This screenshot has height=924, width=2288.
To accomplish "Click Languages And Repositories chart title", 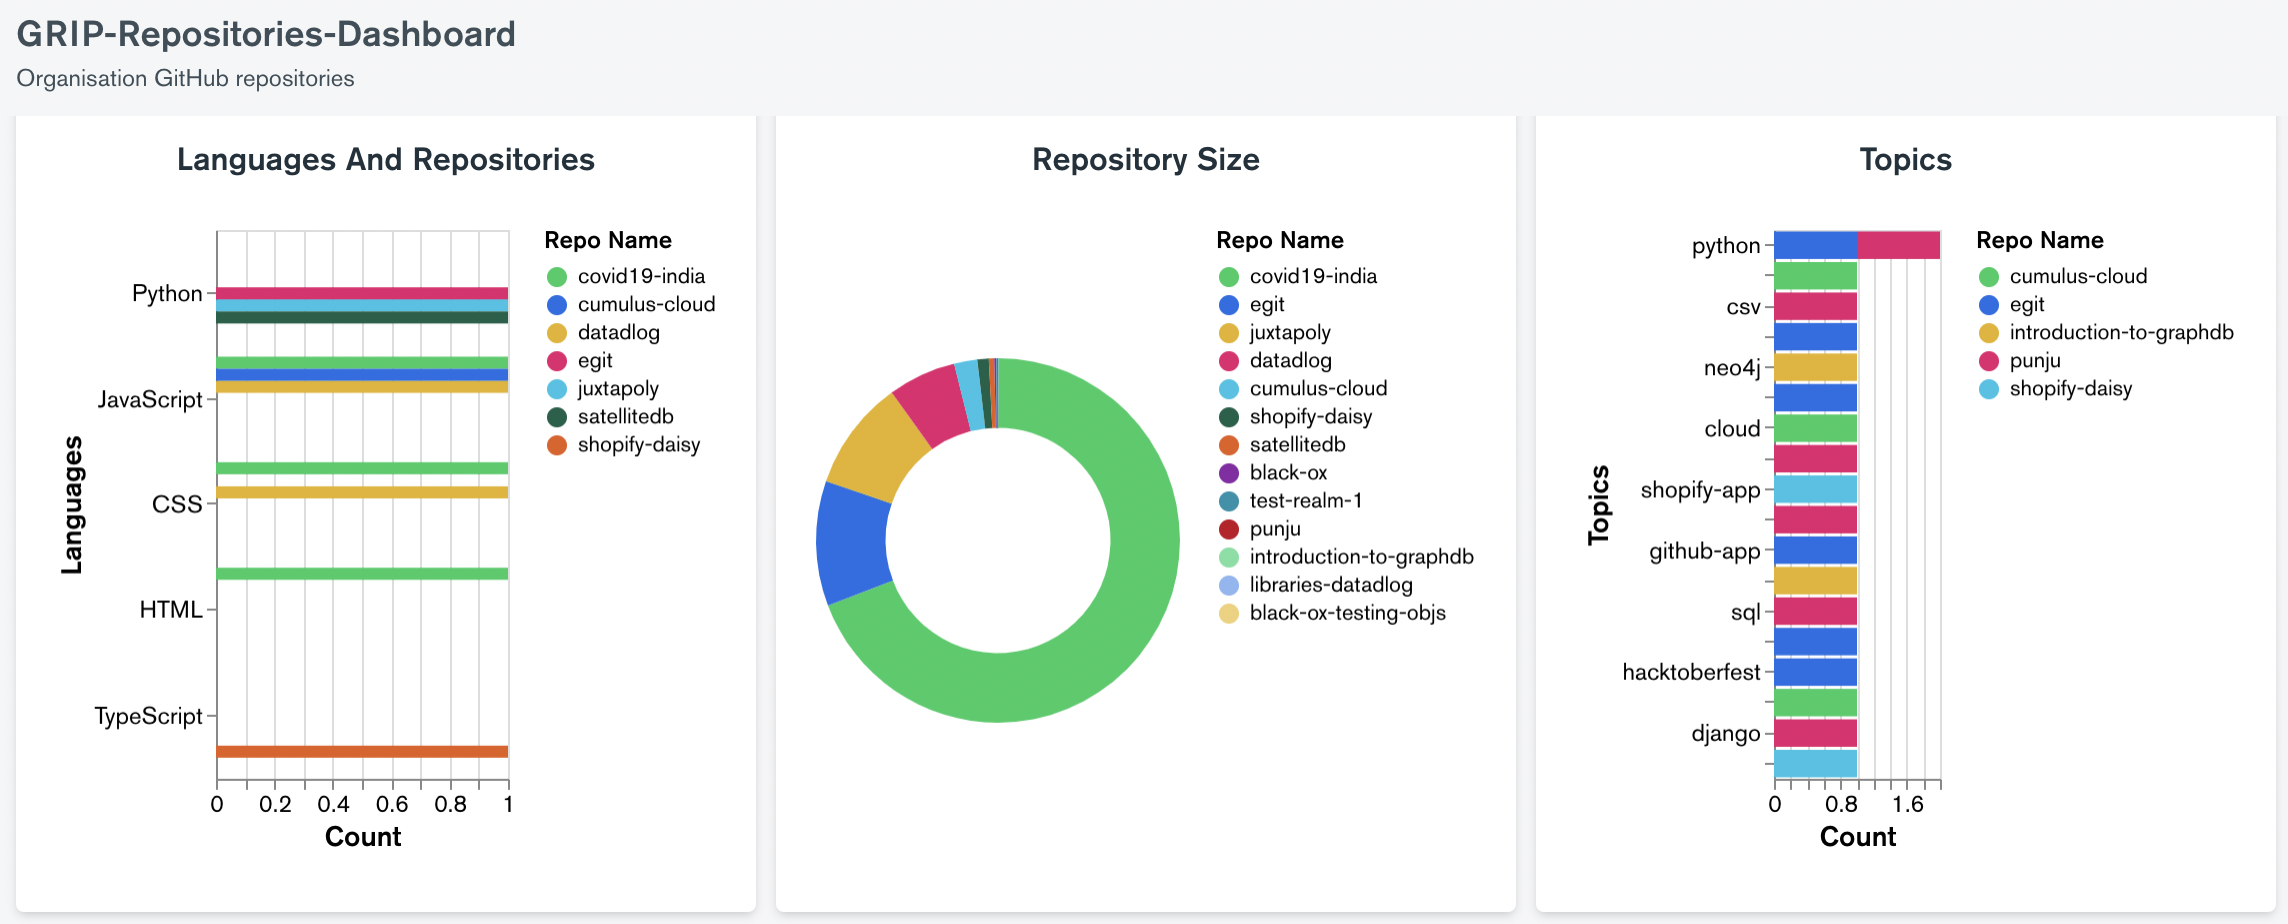I will point(386,160).
